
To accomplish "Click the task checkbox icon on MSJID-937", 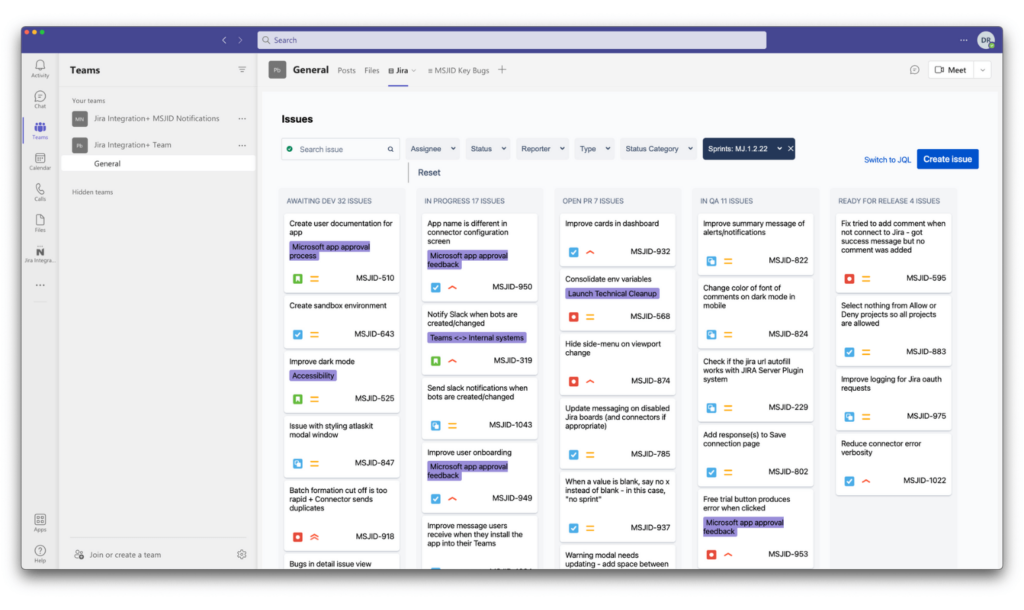I will (573, 528).
